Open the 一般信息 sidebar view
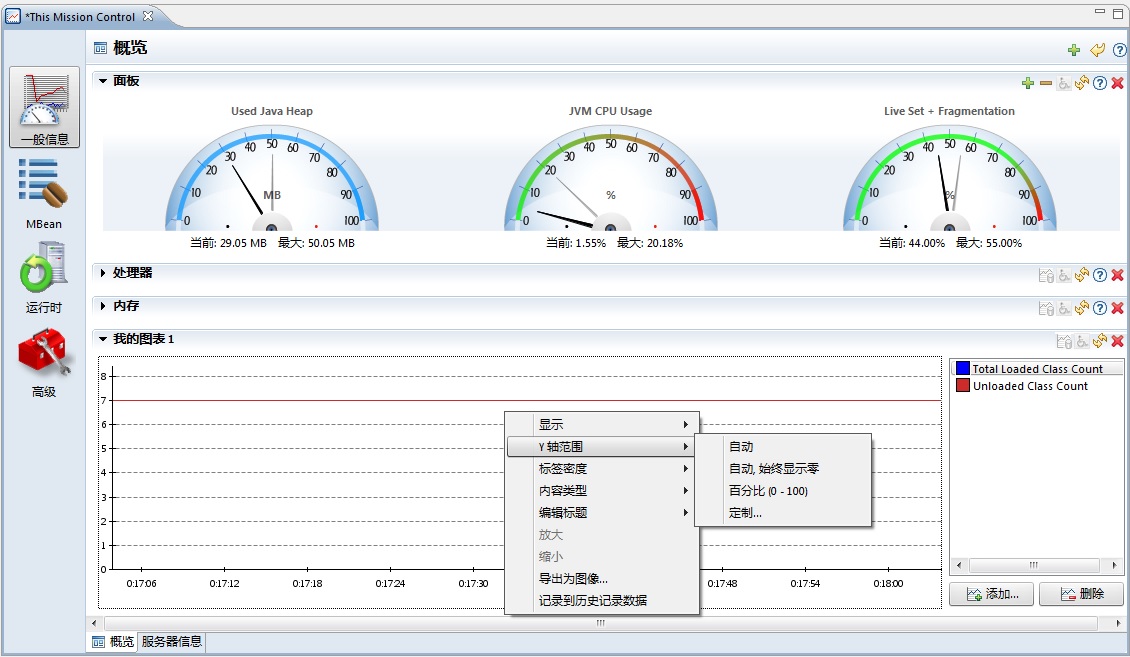 coord(44,107)
